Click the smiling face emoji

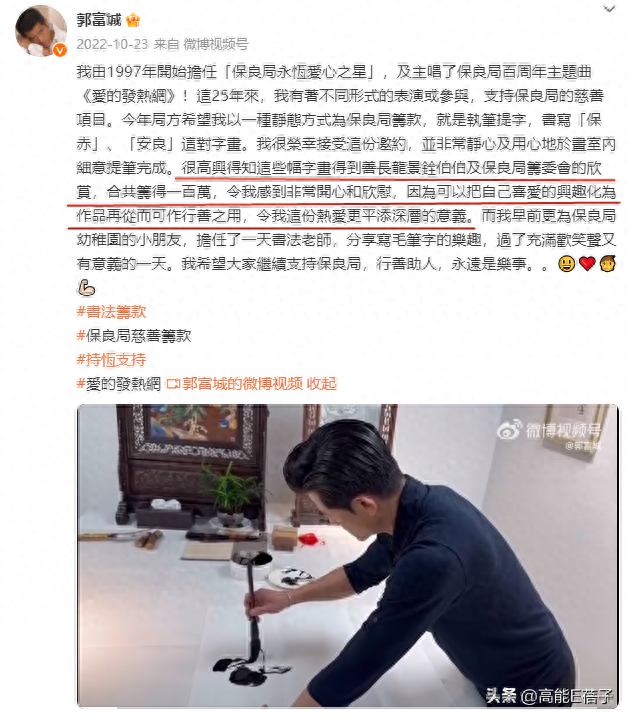pyautogui.click(x=567, y=264)
